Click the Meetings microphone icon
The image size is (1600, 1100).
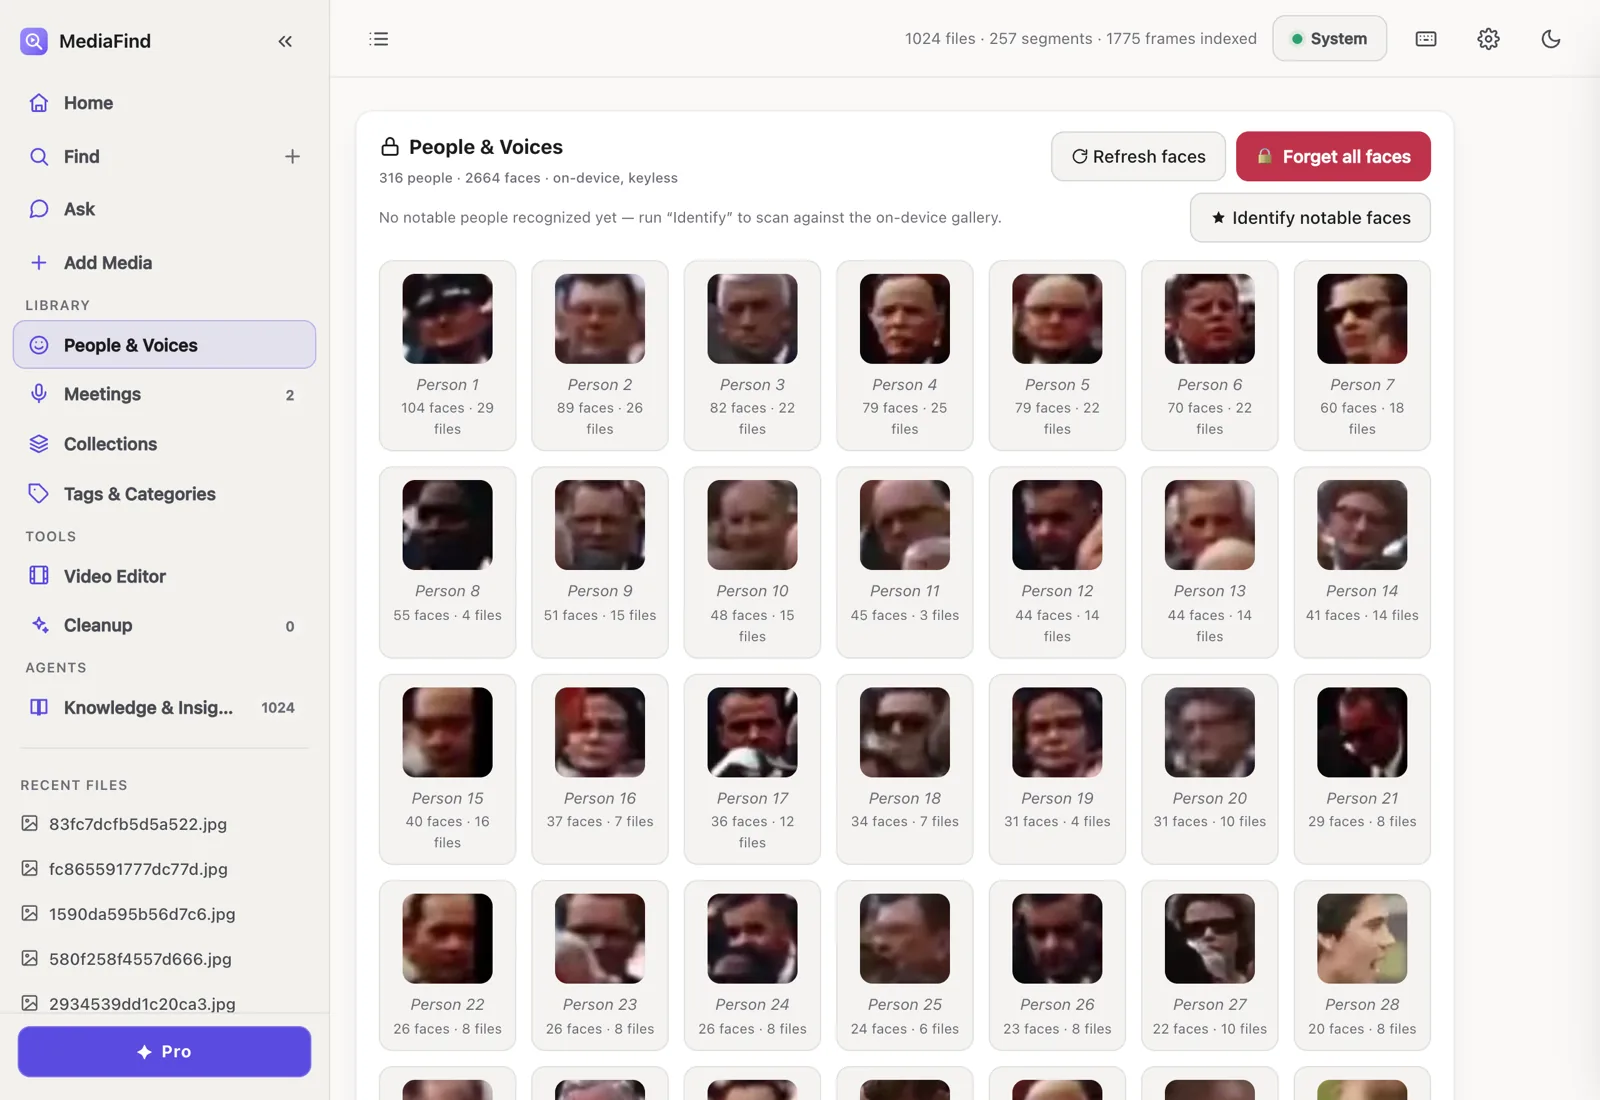coord(39,394)
